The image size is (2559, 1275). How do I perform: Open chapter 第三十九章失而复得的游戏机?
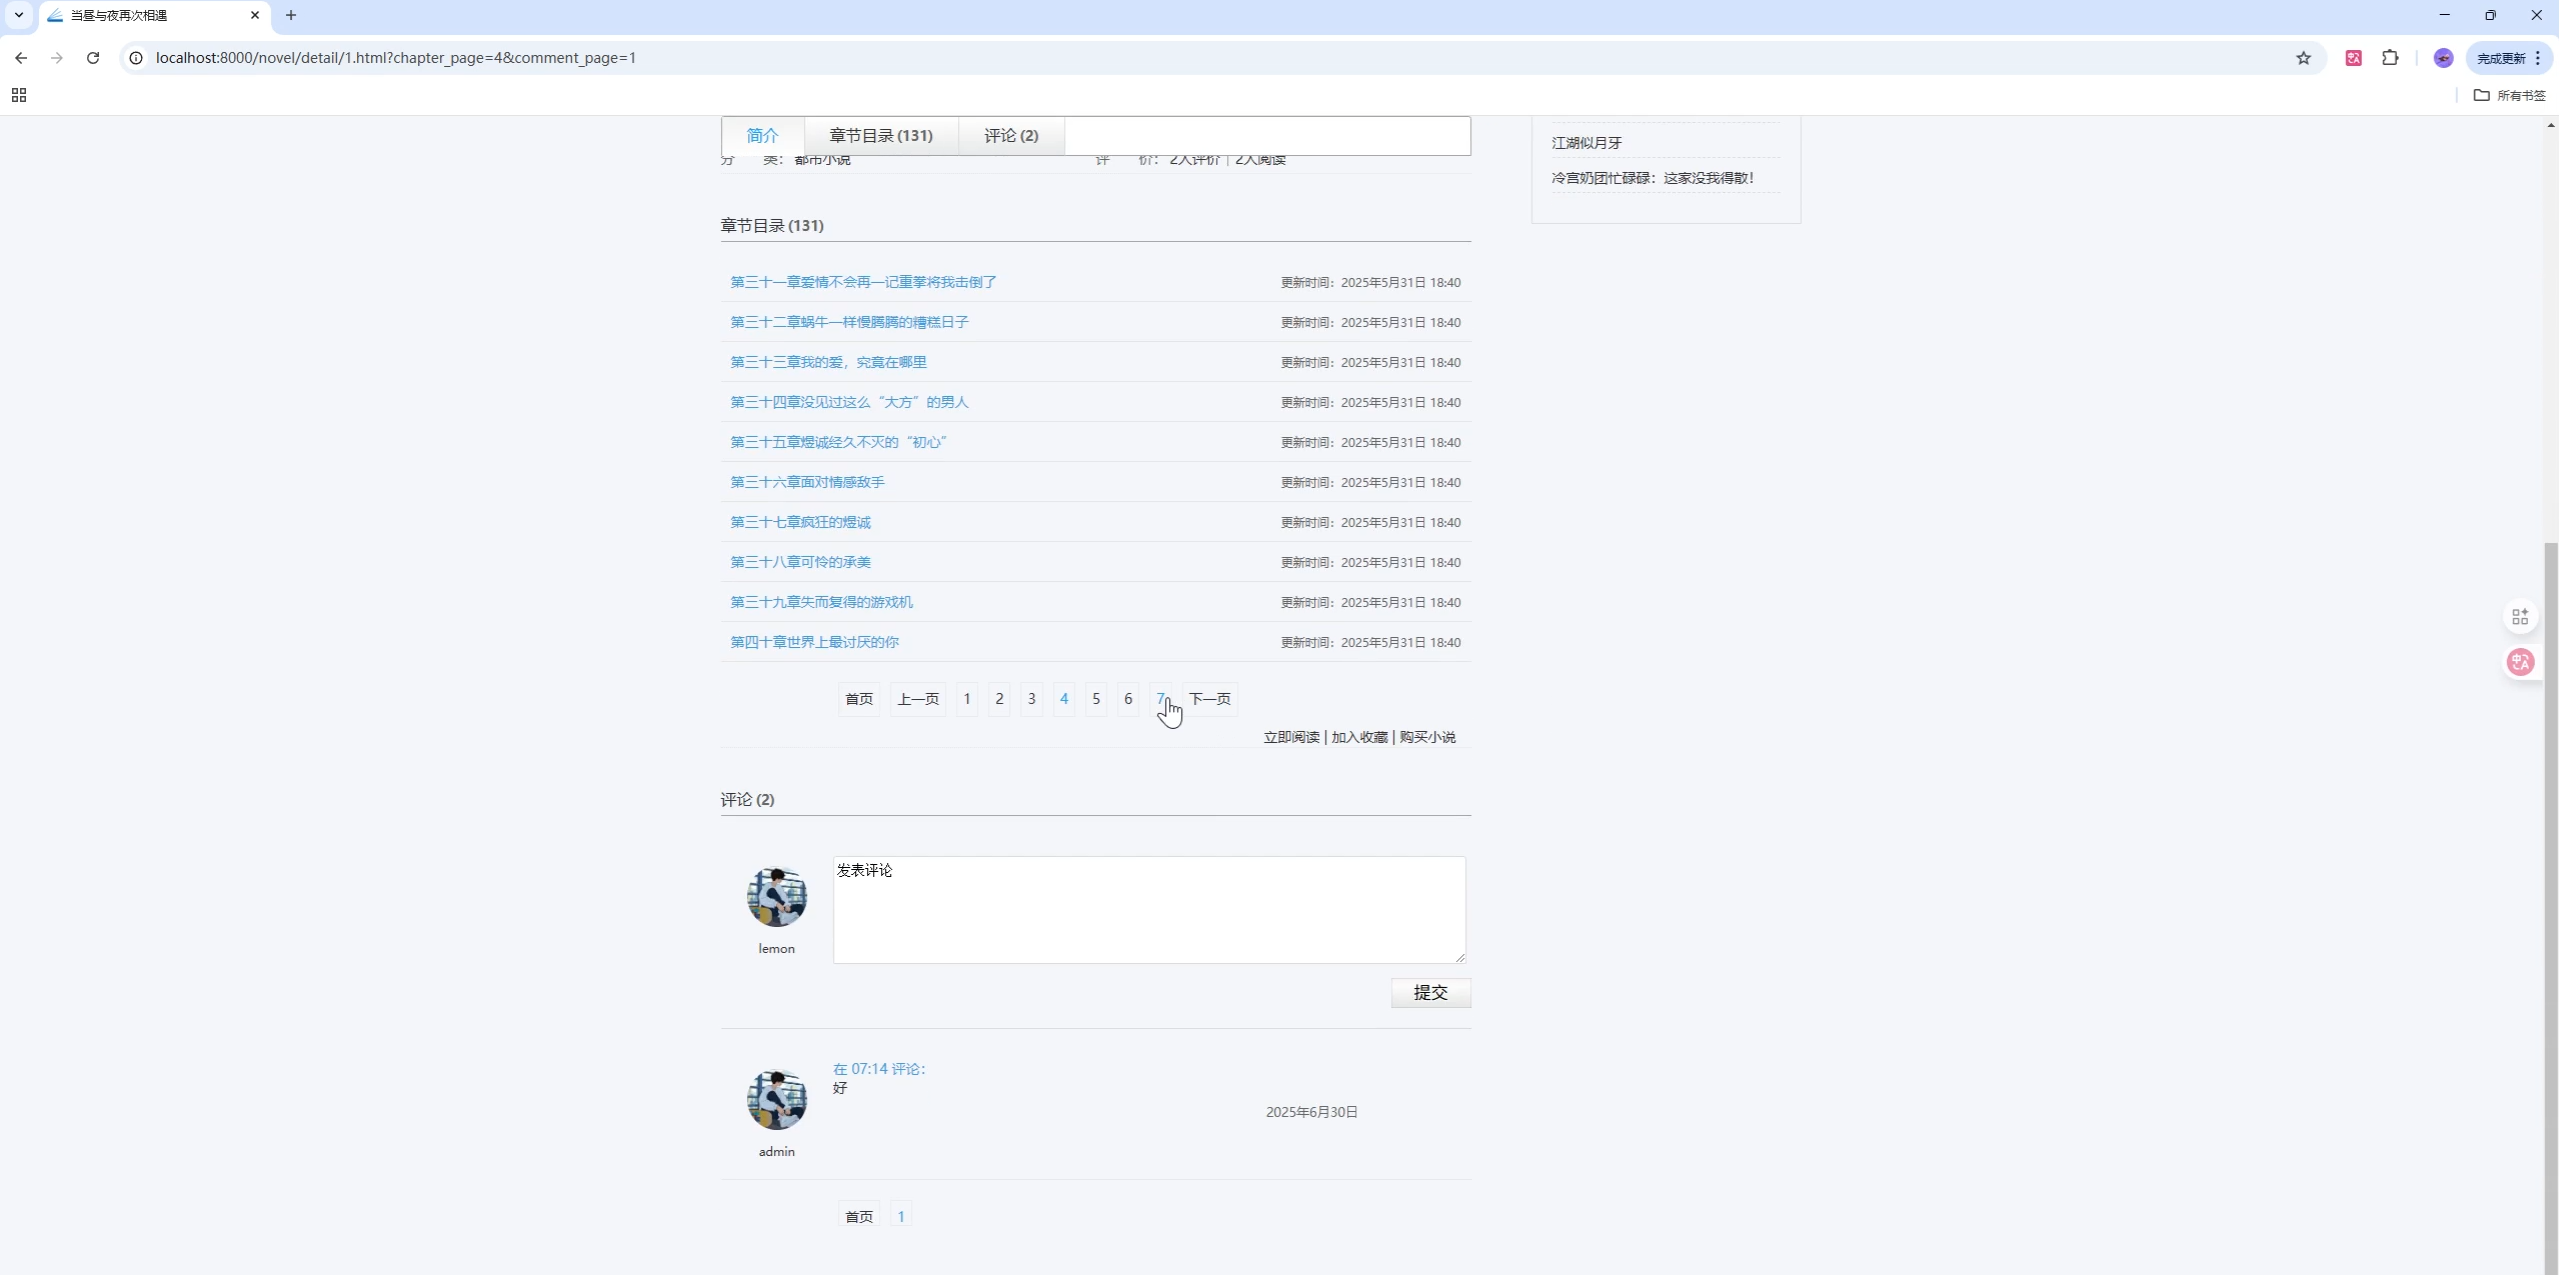tap(821, 602)
